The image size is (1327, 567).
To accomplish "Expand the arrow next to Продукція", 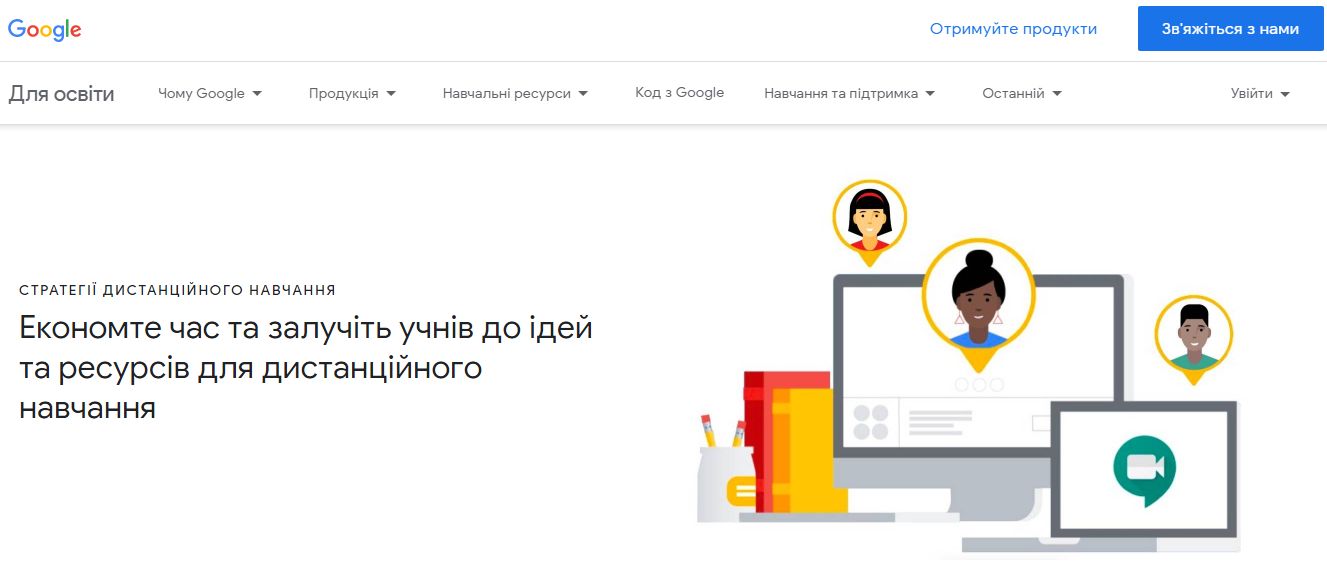I will (x=391, y=93).
